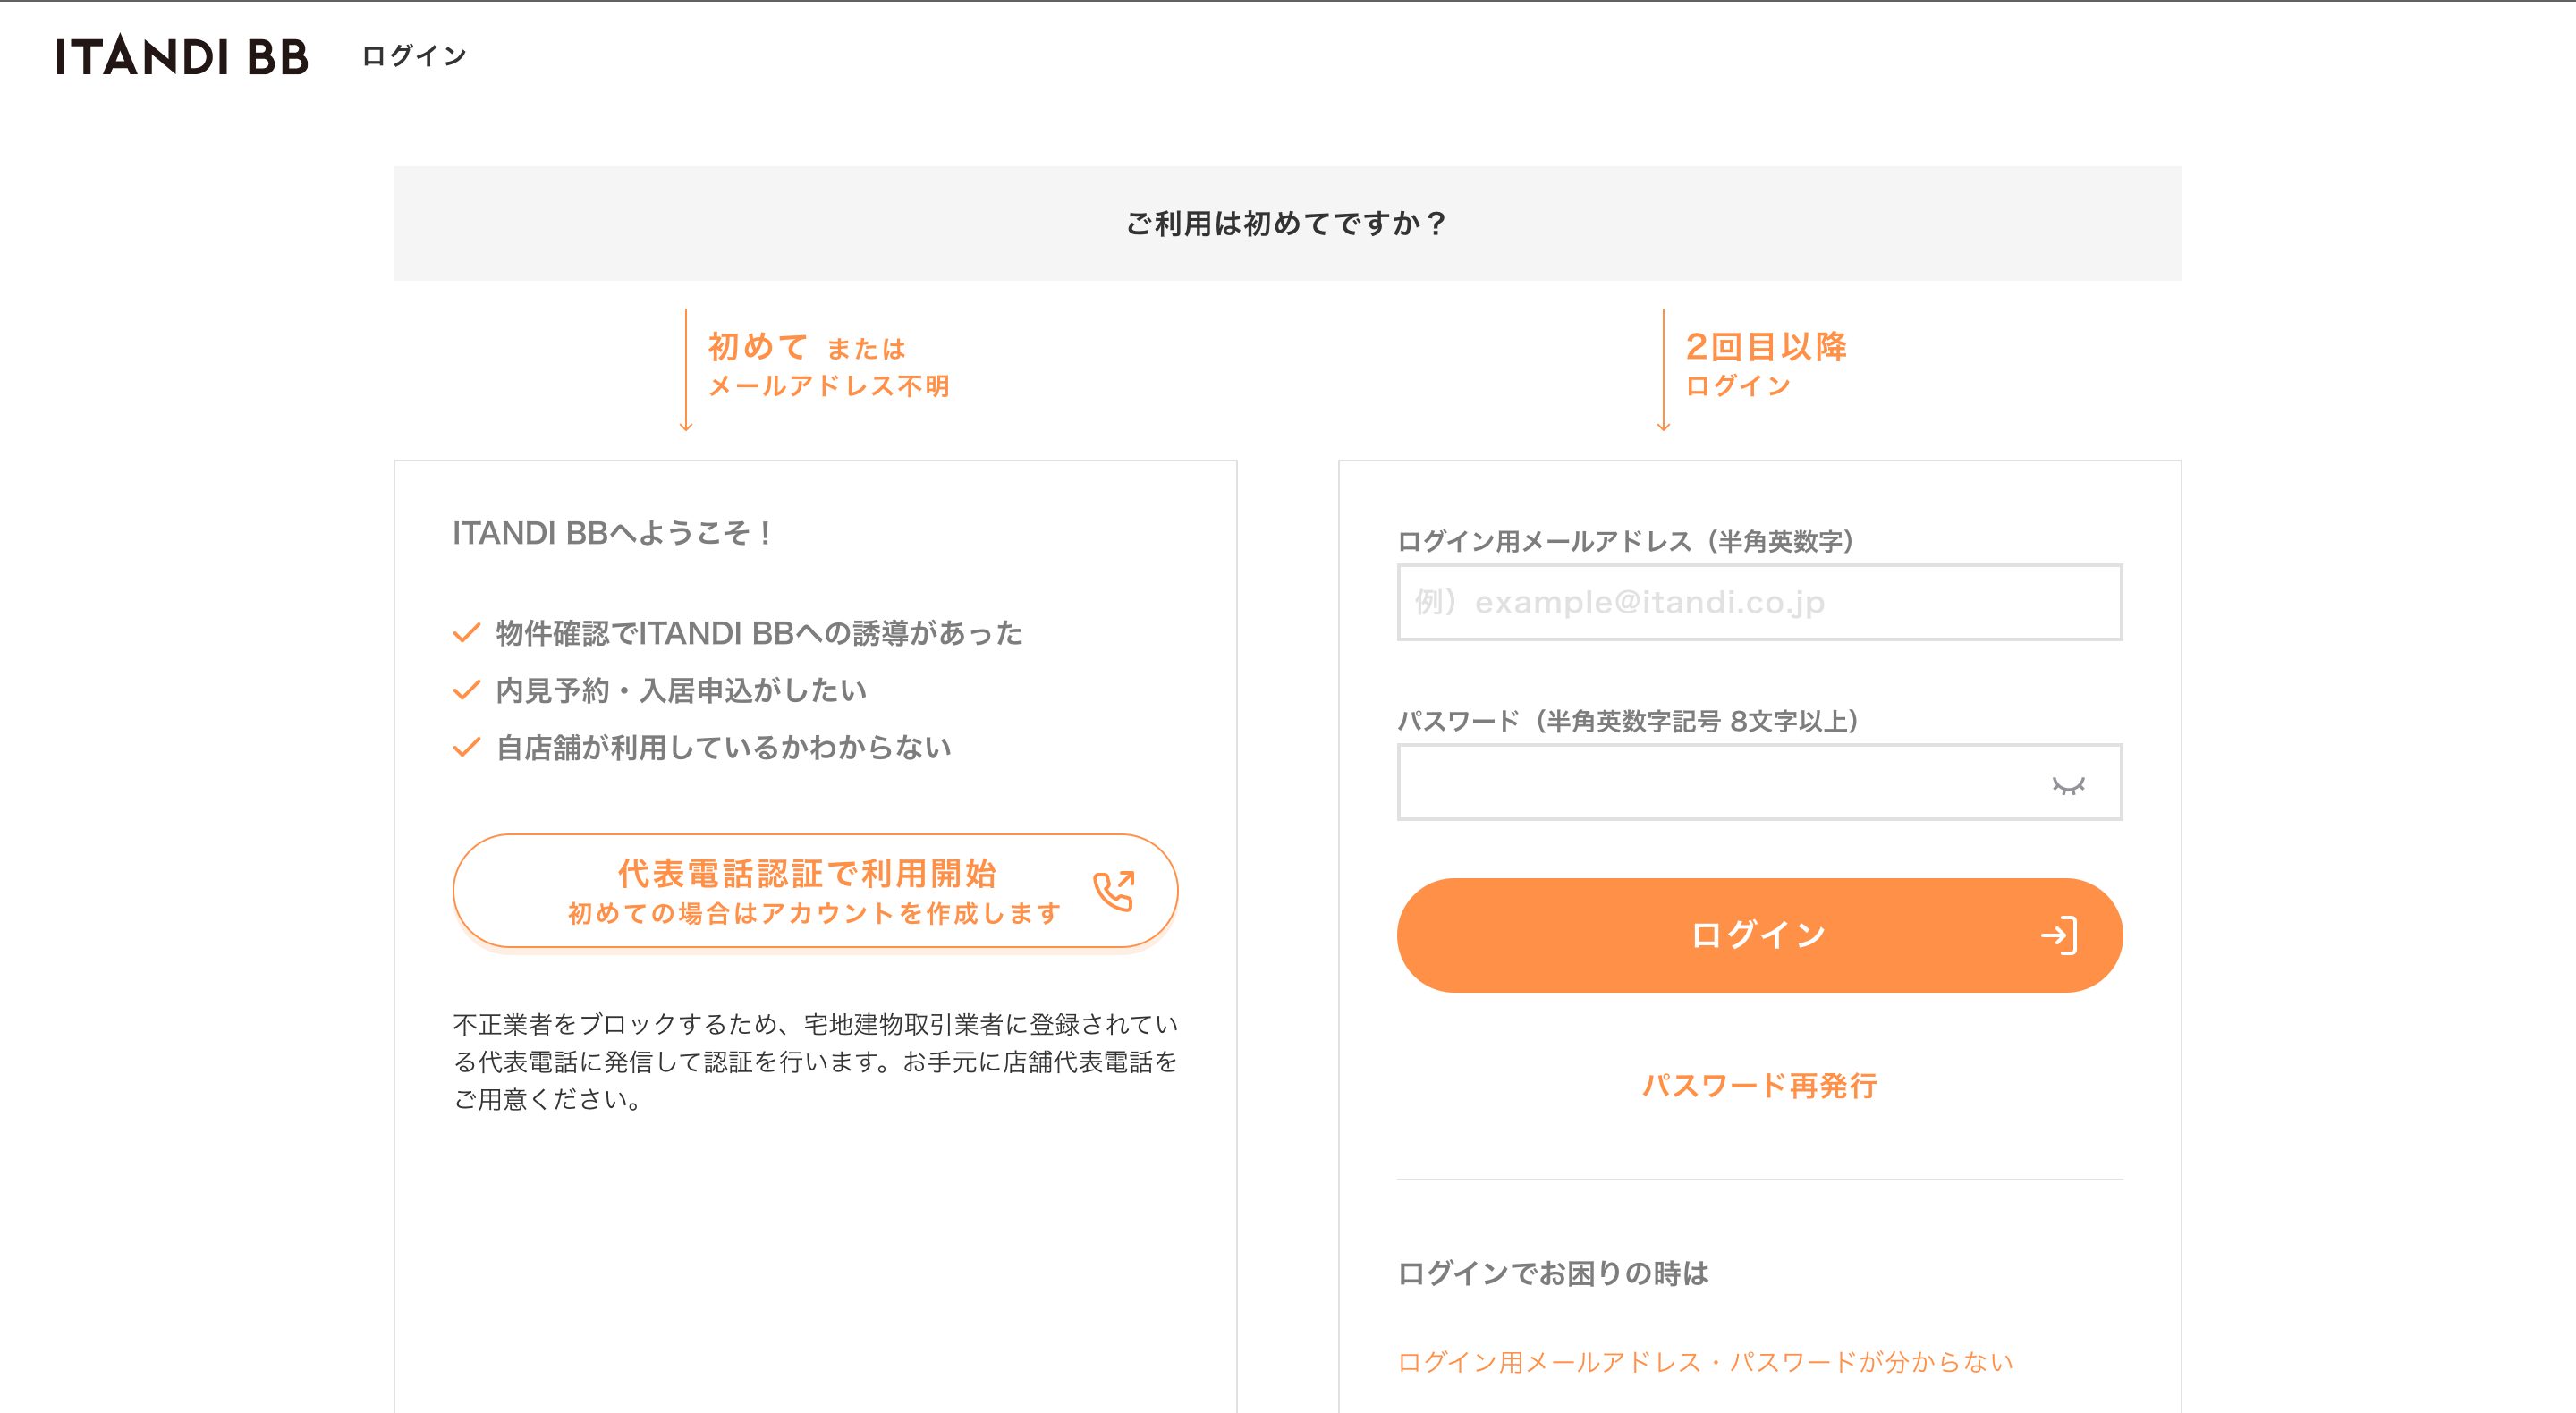The width and height of the screenshot is (2576, 1413).
Task: Click the 不正業者をブロックするため explanation paragraph
Action: 815,1061
